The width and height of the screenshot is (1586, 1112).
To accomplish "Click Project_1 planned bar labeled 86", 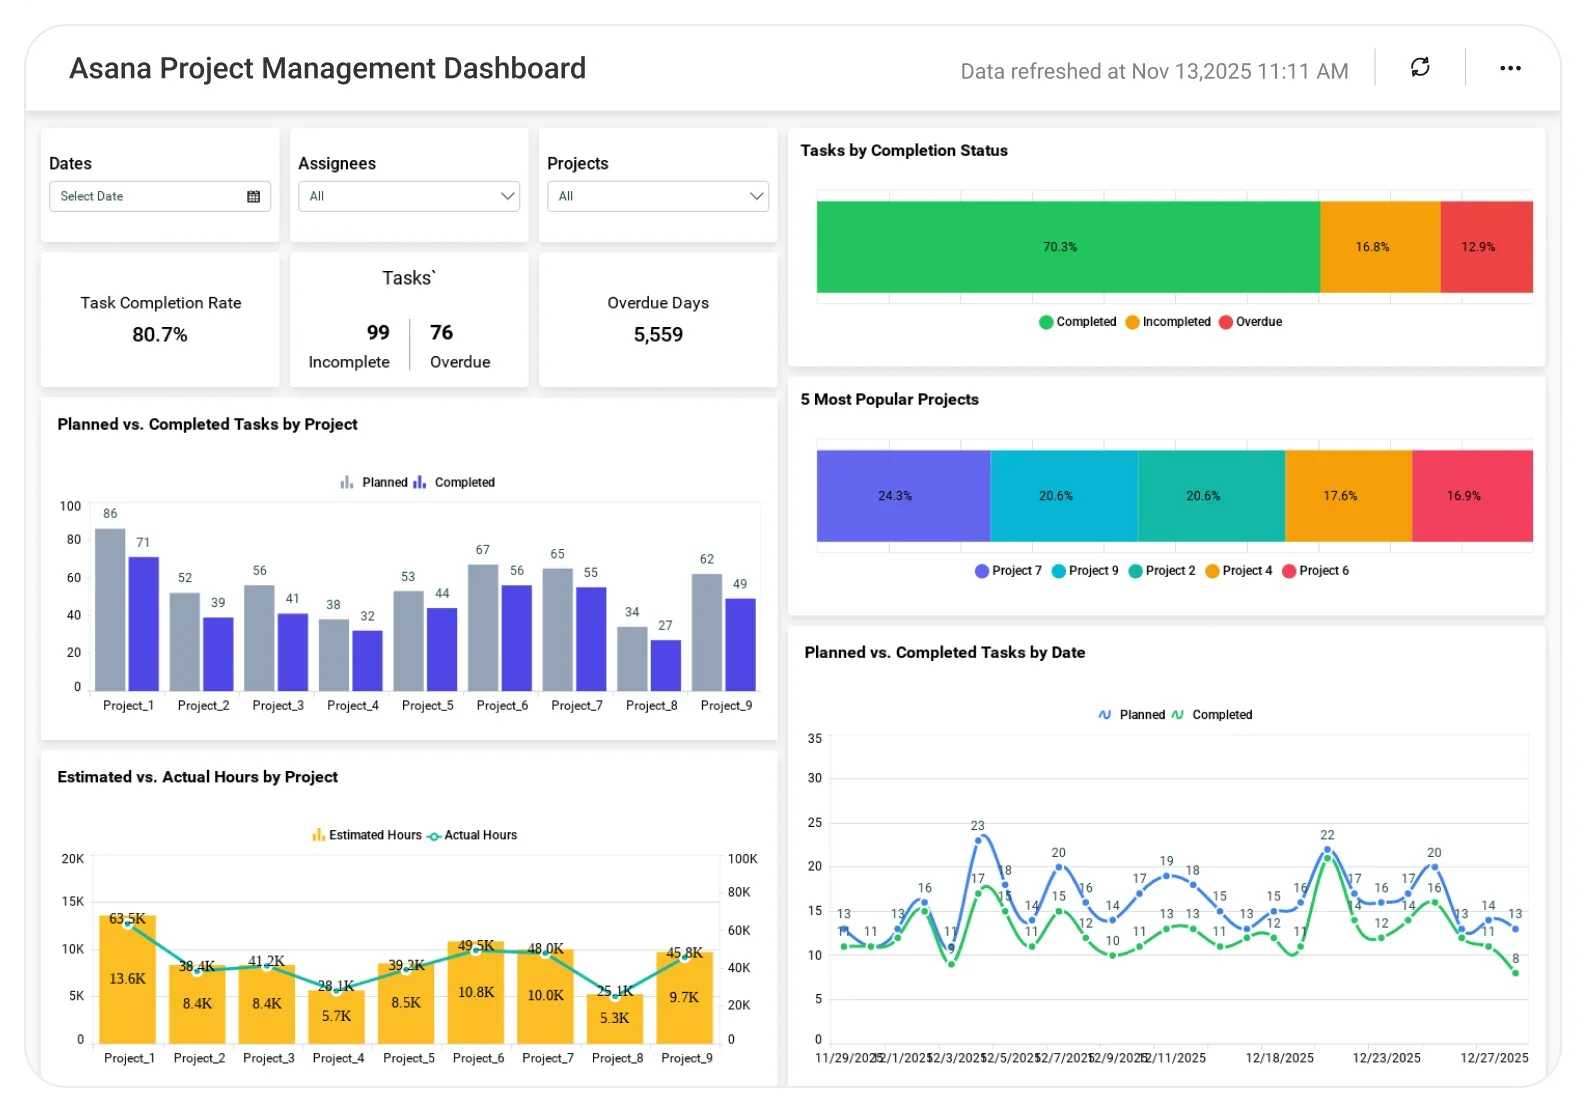I will (x=110, y=609).
